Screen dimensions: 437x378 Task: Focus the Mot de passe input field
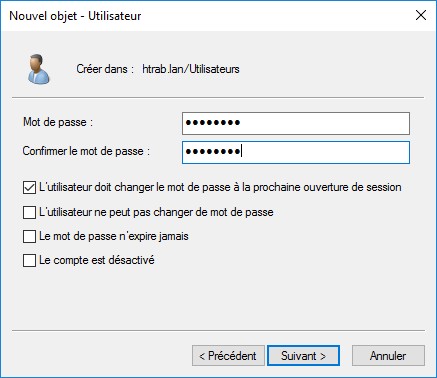pos(296,123)
